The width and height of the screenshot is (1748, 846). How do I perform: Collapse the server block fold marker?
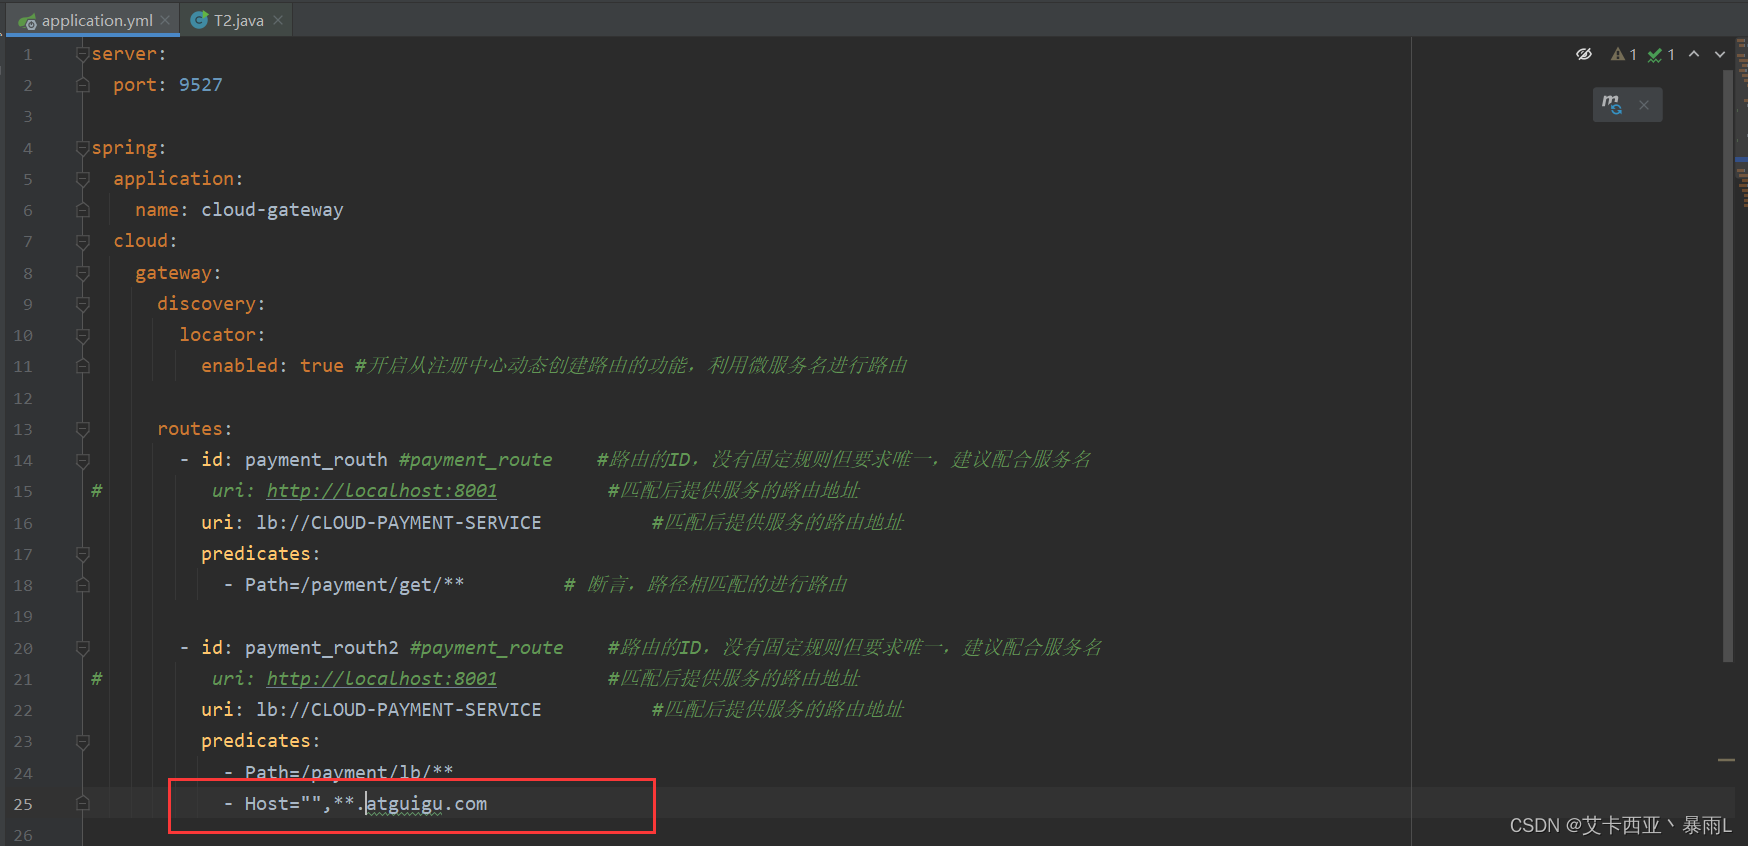[83, 54]
